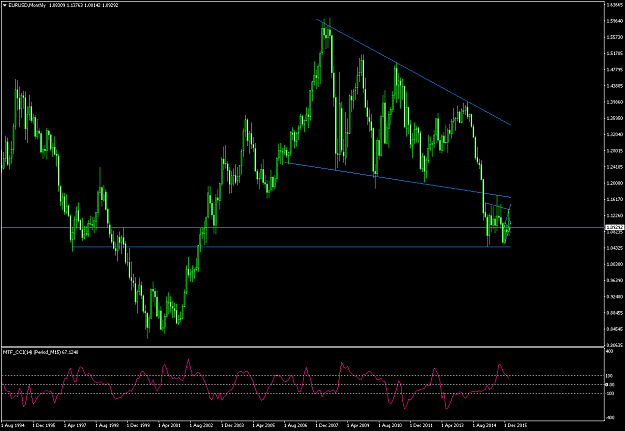Click the '1 Dec 2015' date label

pos(516,425)
